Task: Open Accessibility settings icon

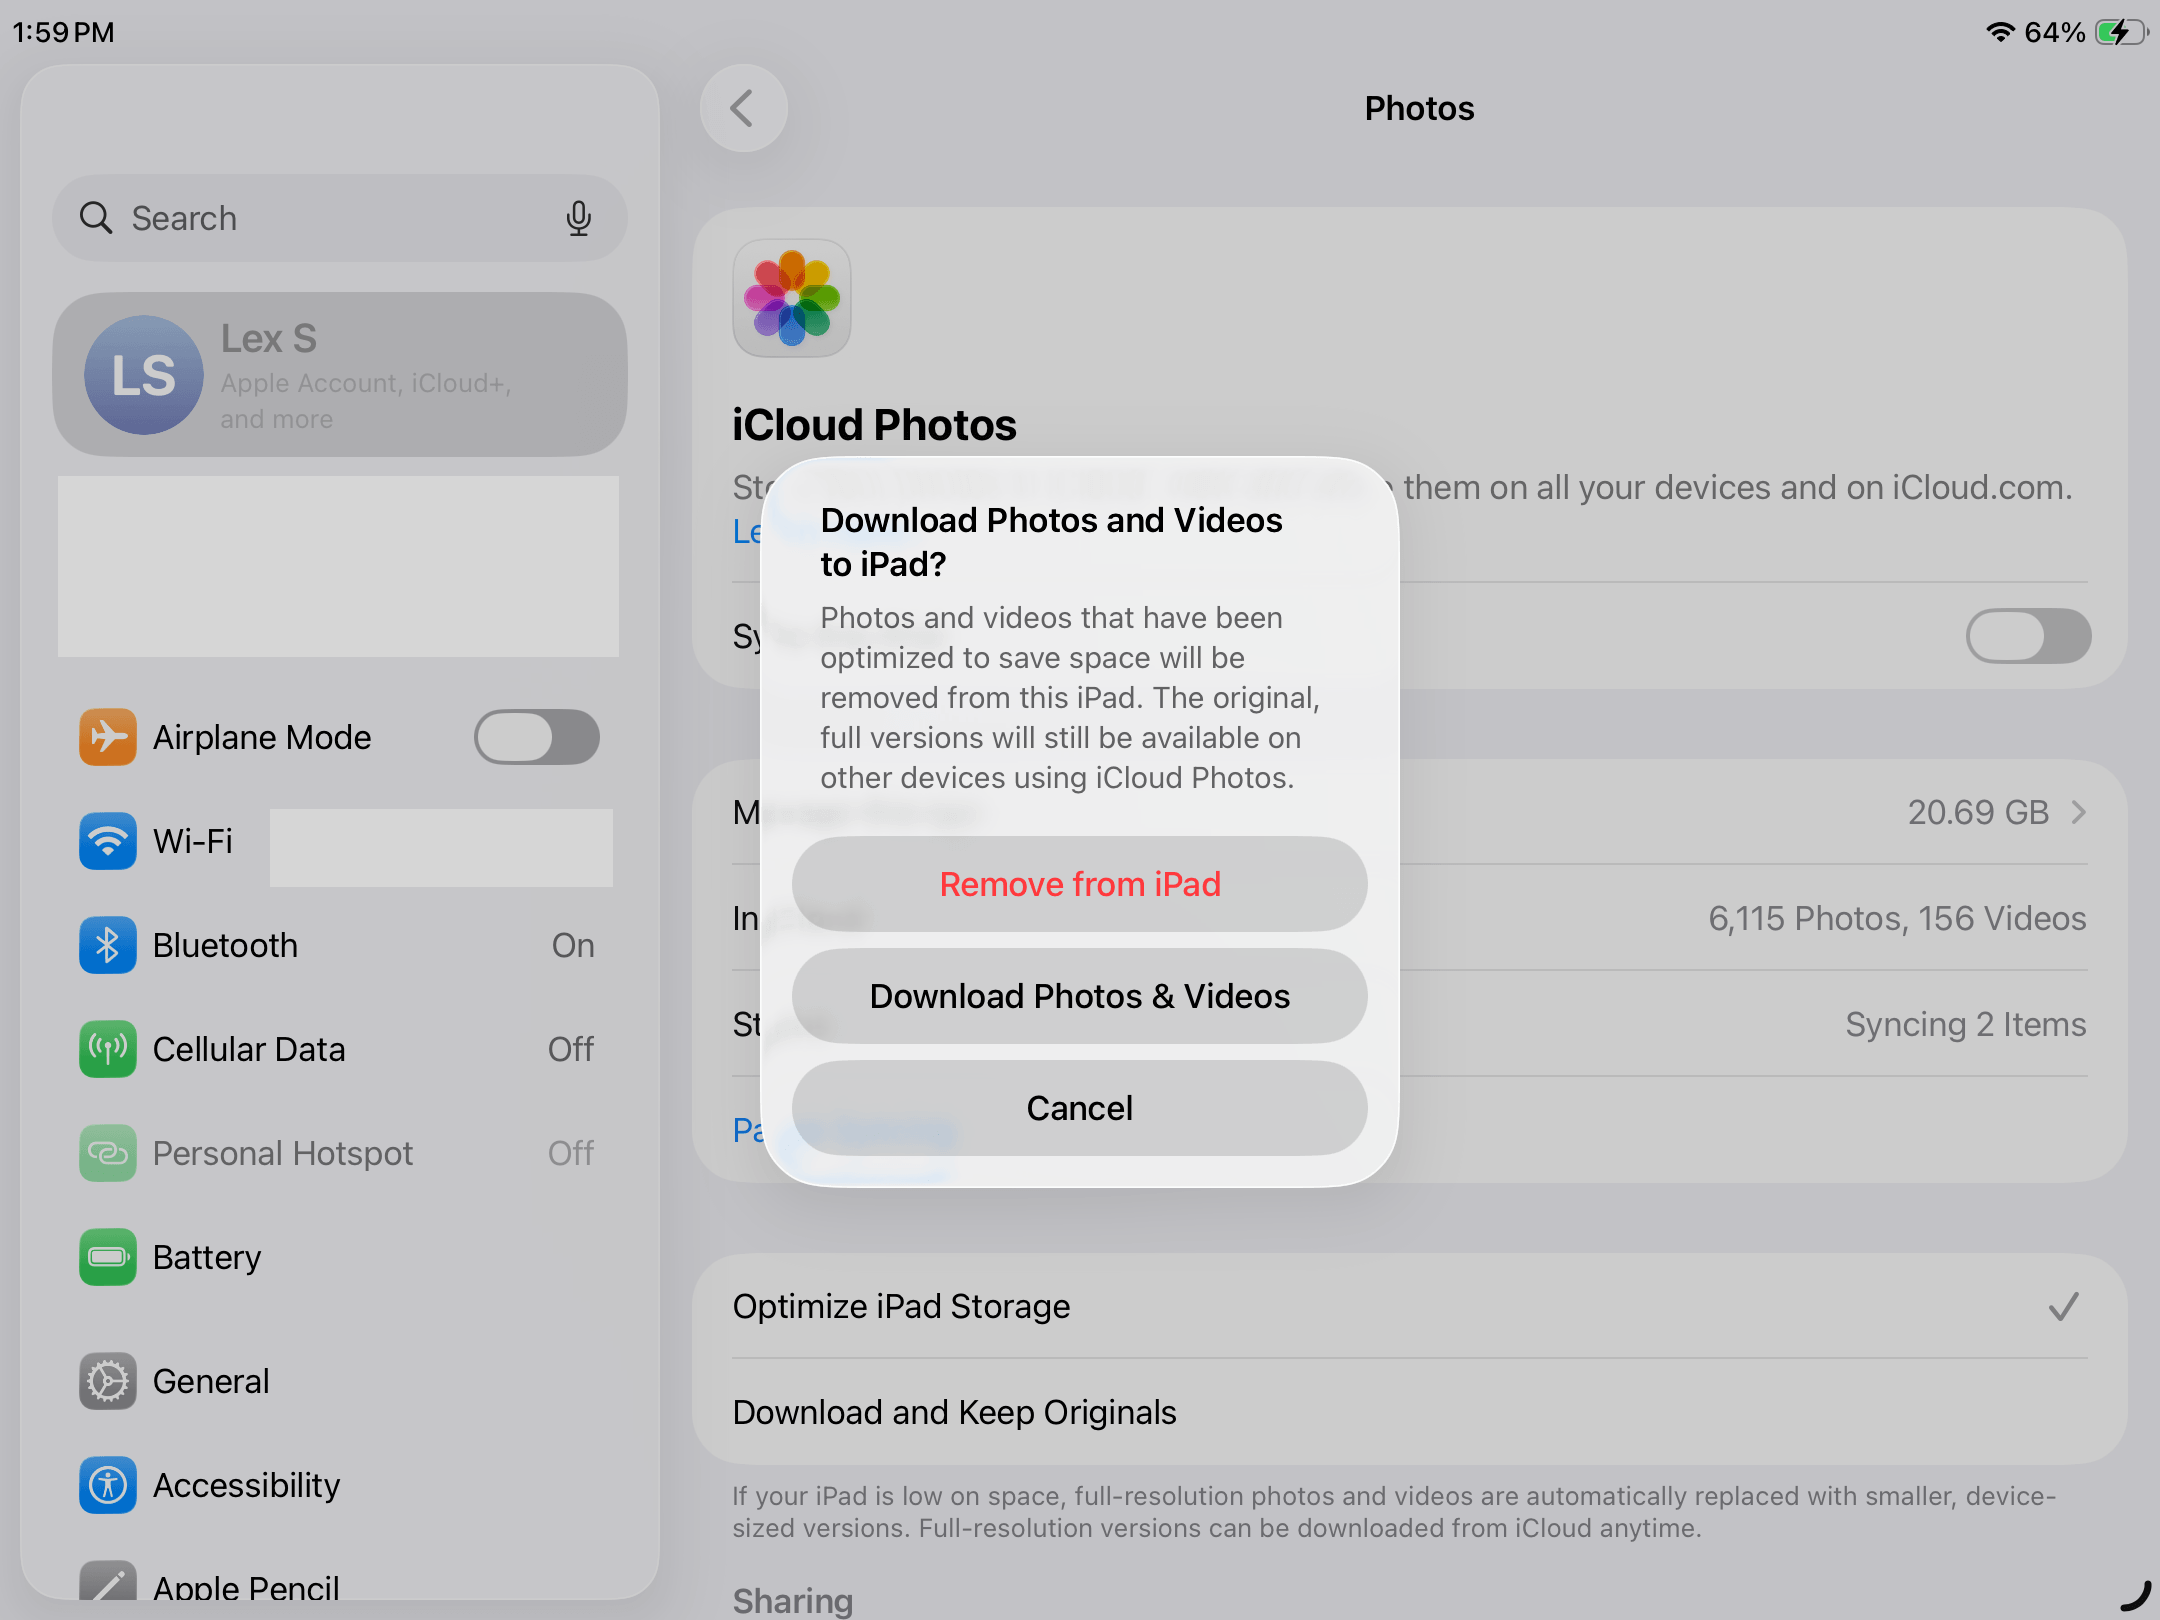Action: tap(108, 1485)
